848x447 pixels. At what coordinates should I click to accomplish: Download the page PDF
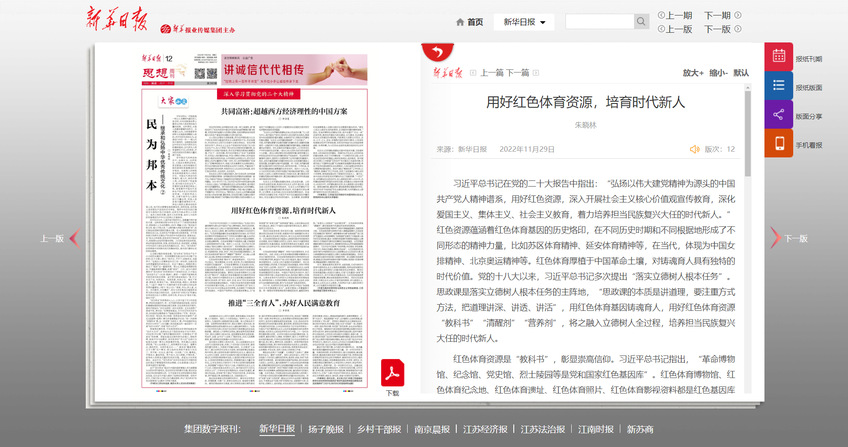pos(392,373)
